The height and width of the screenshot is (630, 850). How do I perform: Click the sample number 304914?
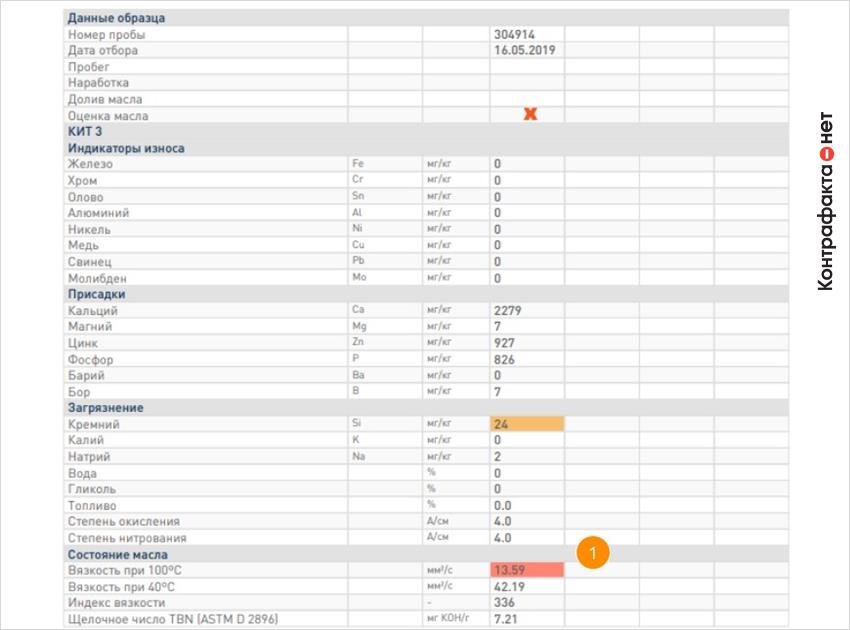click(x=514, y=35)
